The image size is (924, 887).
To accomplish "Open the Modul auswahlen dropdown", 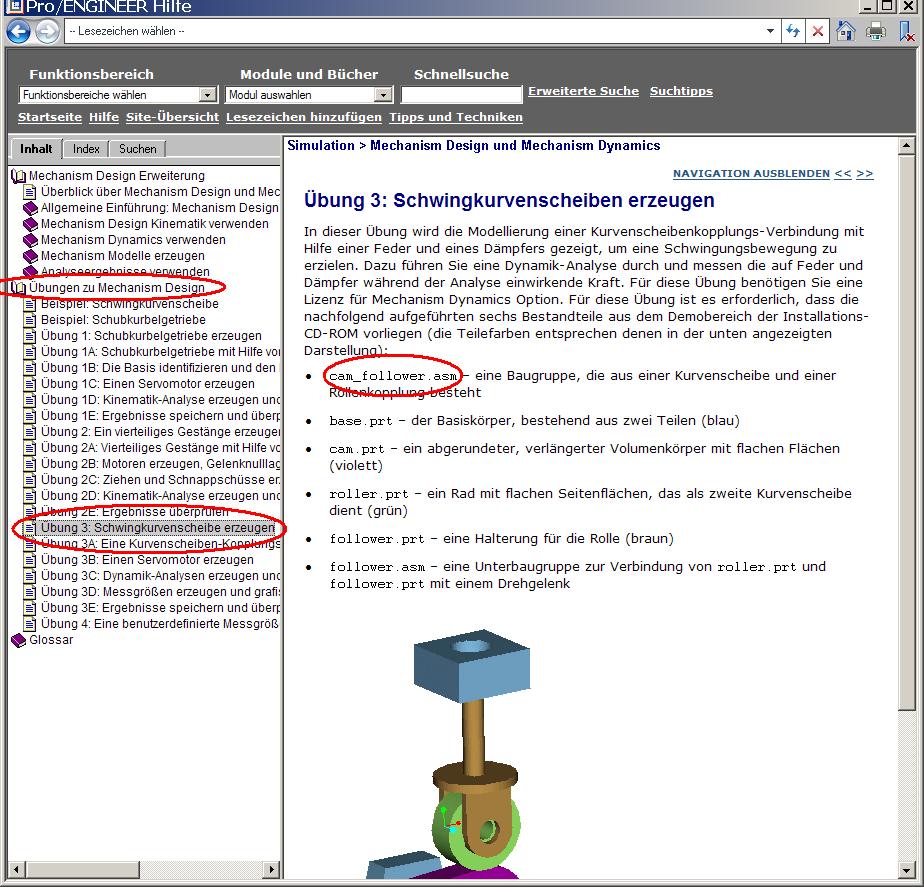I will click(x=383, y=95).
